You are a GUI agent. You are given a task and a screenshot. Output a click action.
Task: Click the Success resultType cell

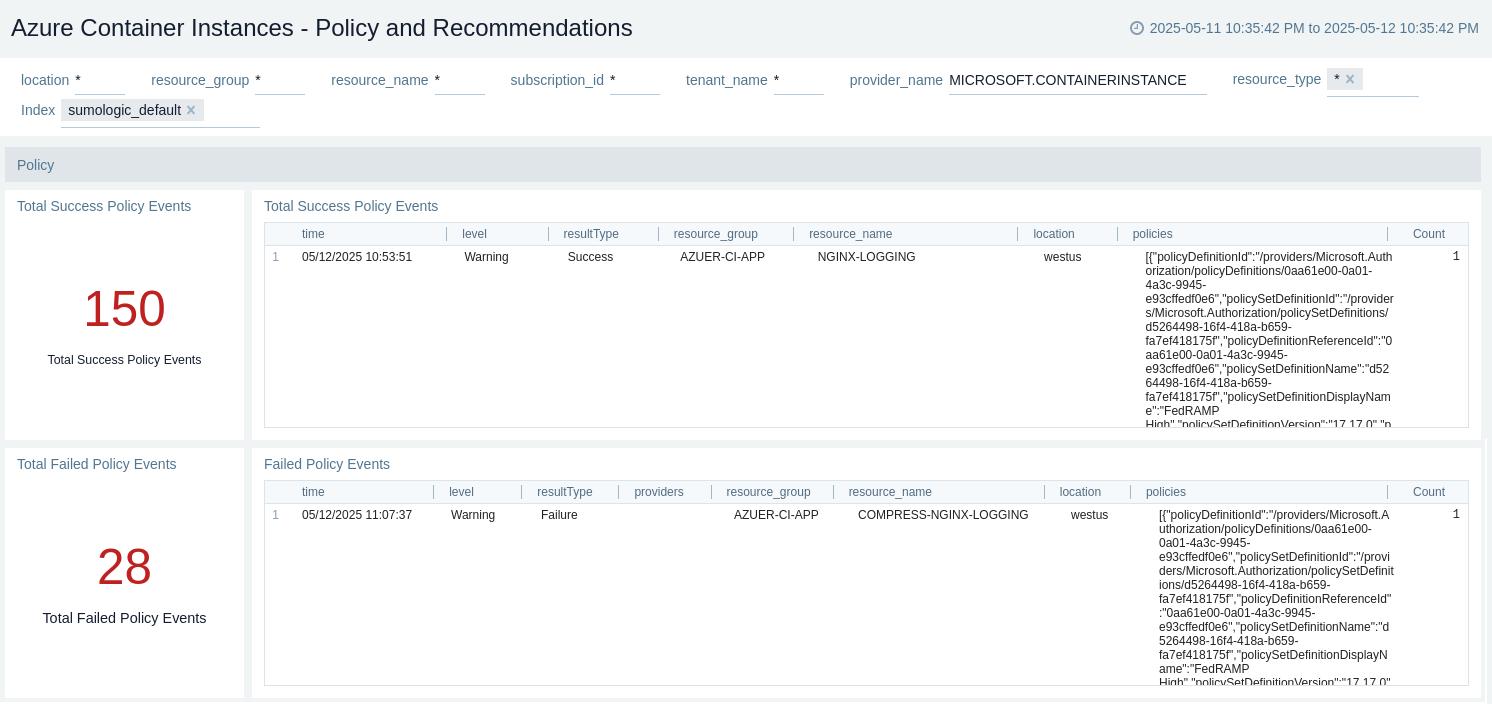pyautogui.click(x=591, y=257)
